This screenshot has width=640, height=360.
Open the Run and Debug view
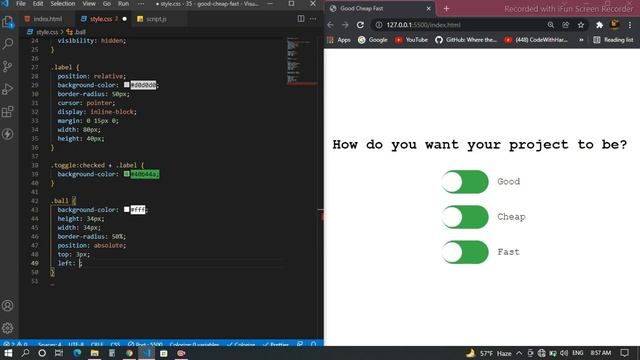(x=8, y=89)
